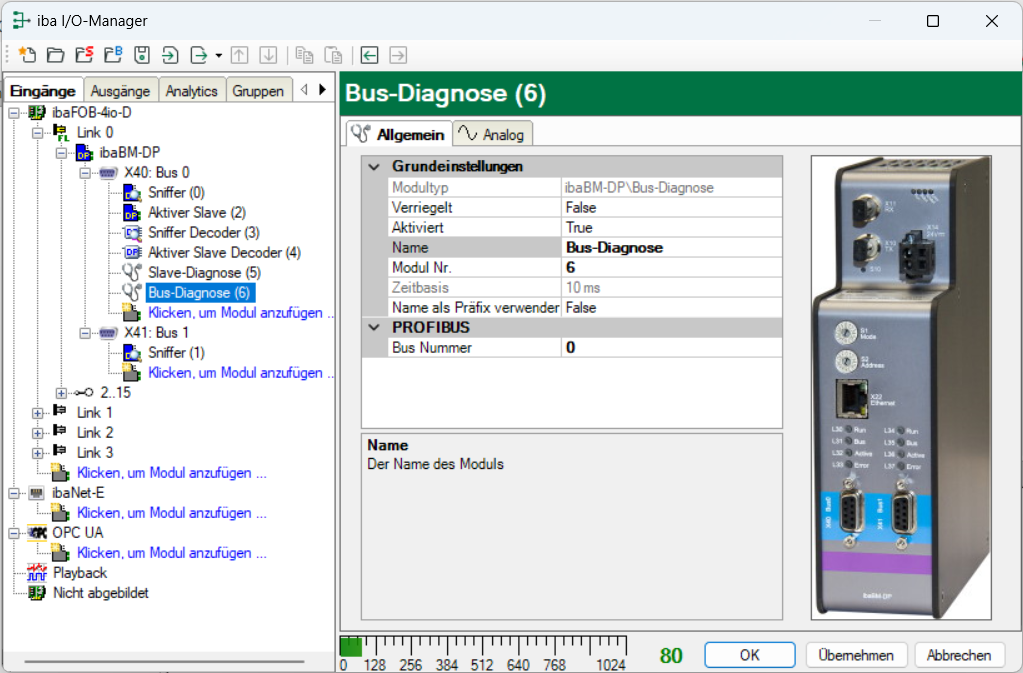Click the new configuration toolbar icon

[27, 55]
